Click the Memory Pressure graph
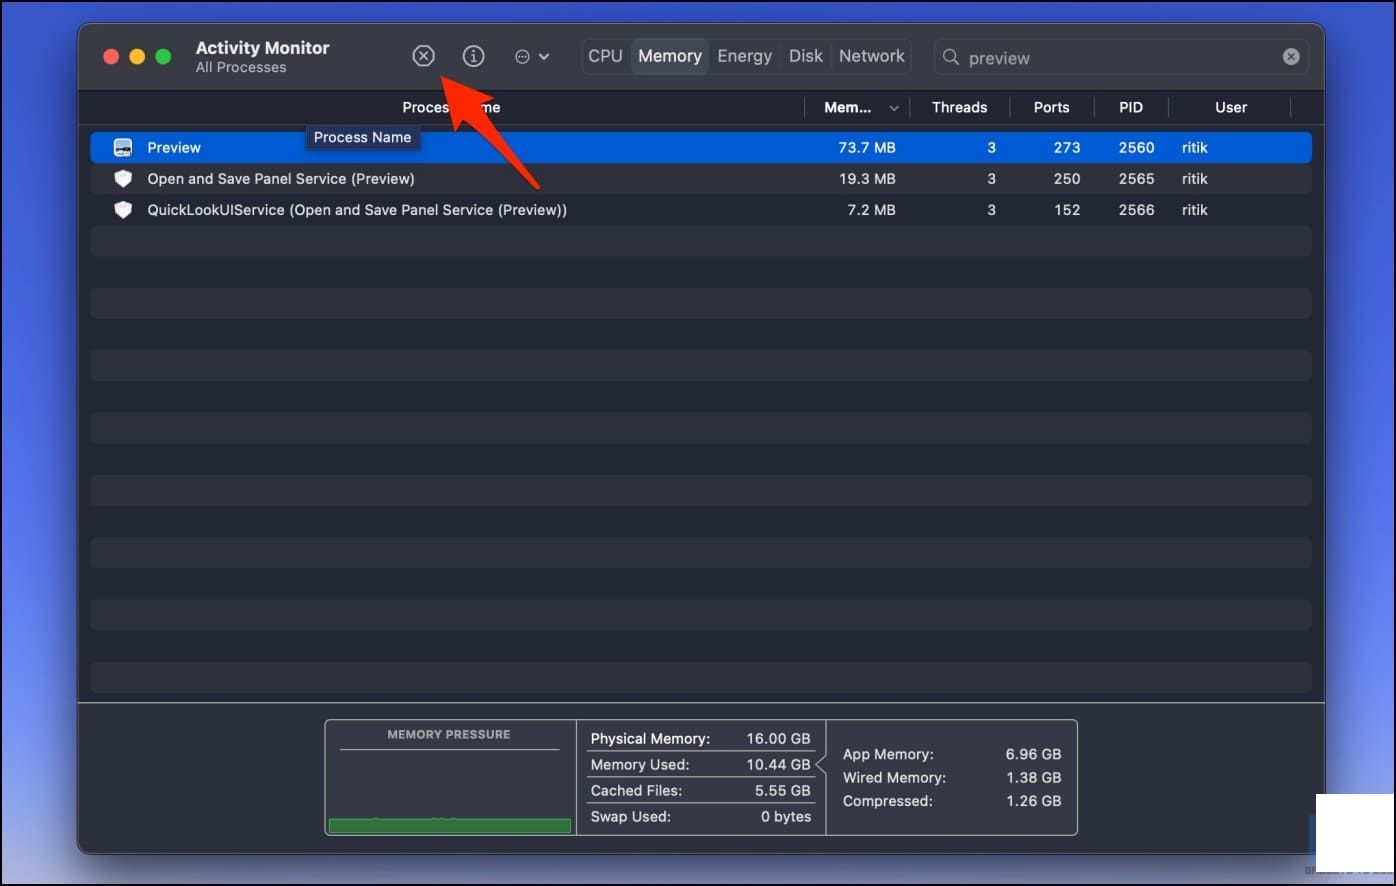This screenshot has height=886, width=1396. click(449, 778)
